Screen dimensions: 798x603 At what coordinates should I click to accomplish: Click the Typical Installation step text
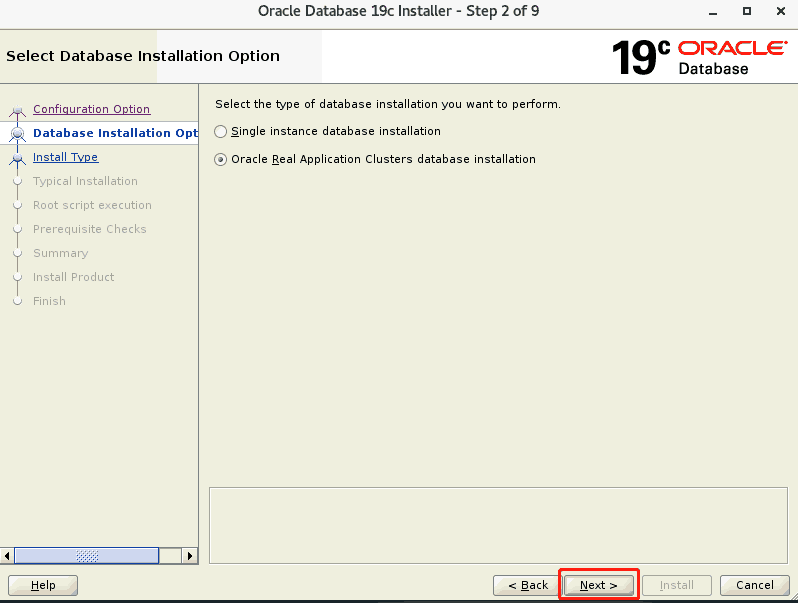[86, 181]
